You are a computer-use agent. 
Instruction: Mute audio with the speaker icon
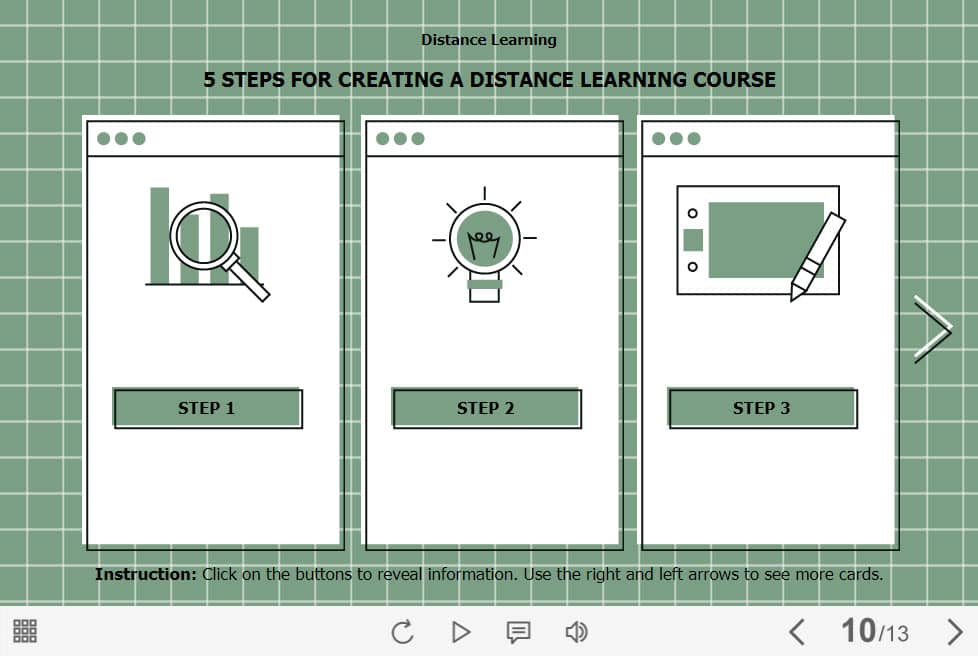pos(576,631)
